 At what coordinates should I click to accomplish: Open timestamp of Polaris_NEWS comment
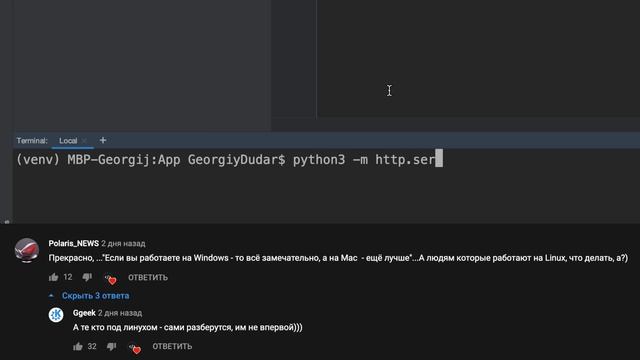pos(123,244)
